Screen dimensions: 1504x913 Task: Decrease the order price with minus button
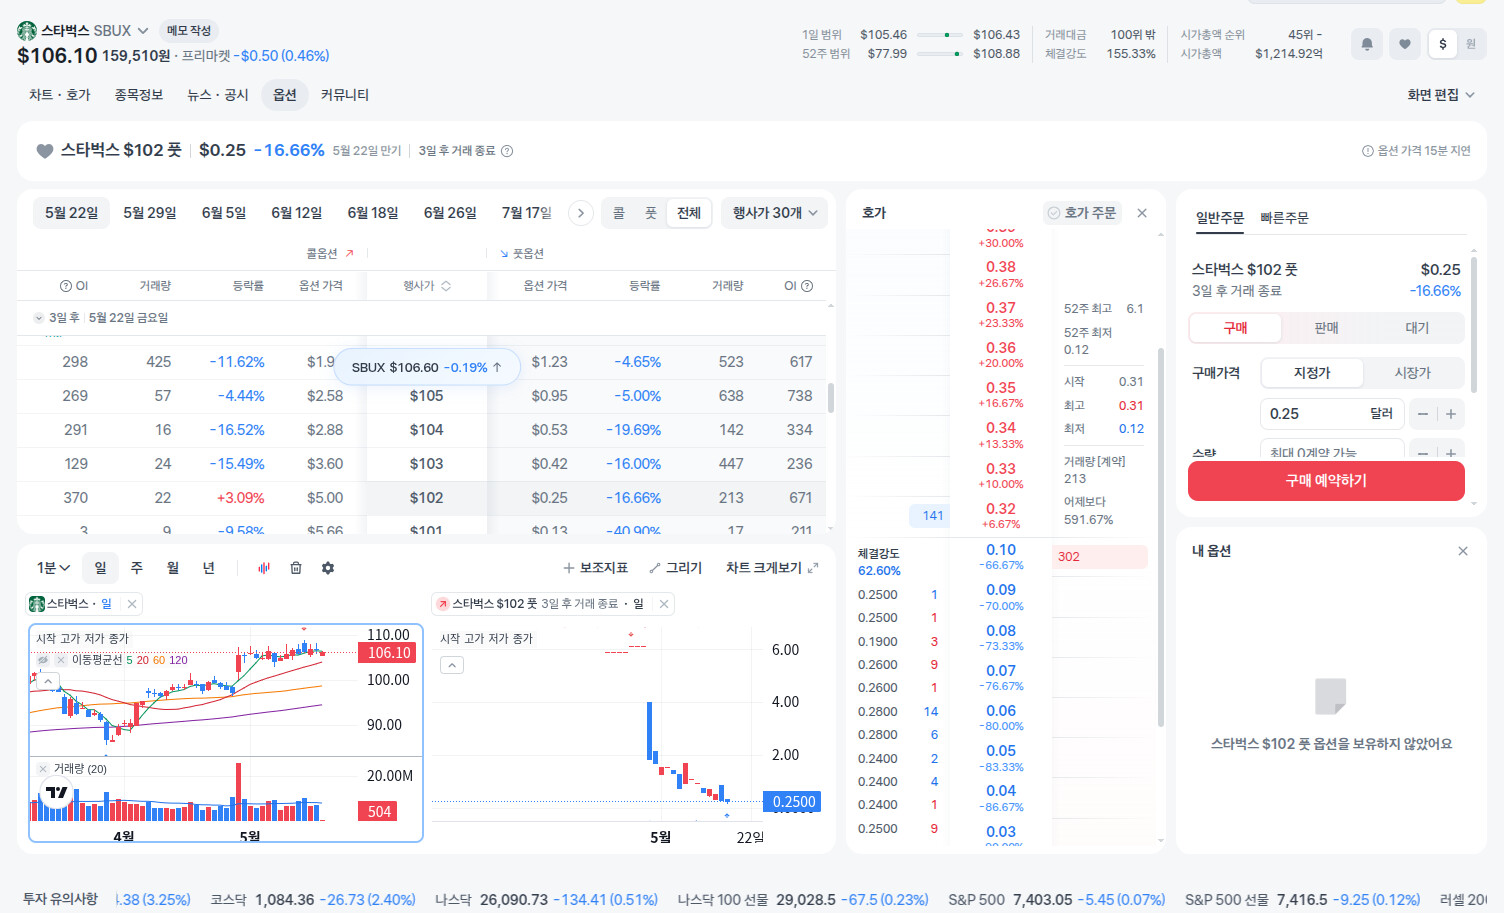pyautogui.click(x=1423, y=414)
